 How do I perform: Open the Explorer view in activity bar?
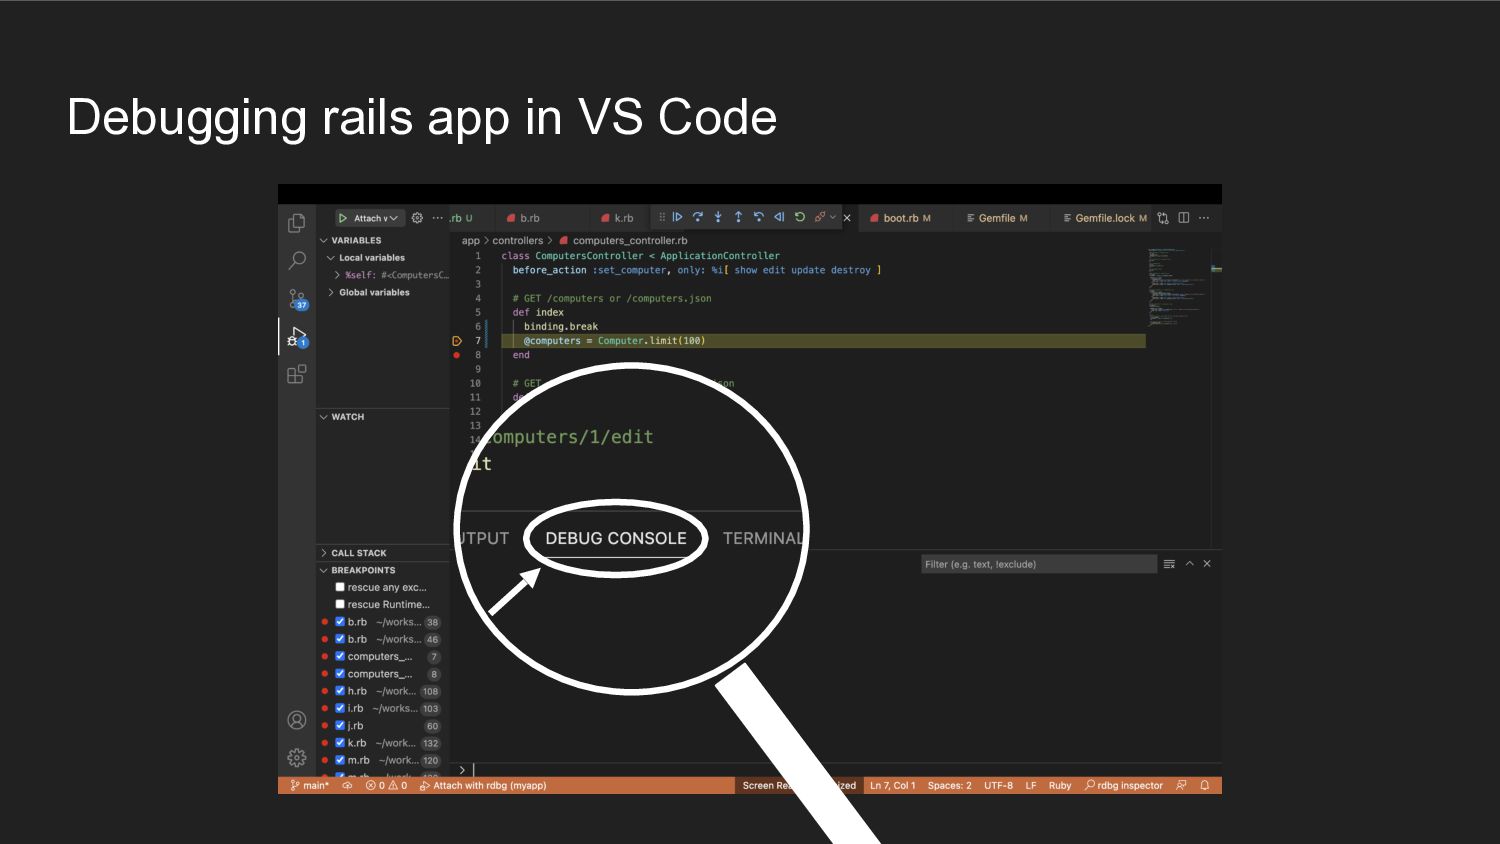pyautogui.click(x=297, y=223)
